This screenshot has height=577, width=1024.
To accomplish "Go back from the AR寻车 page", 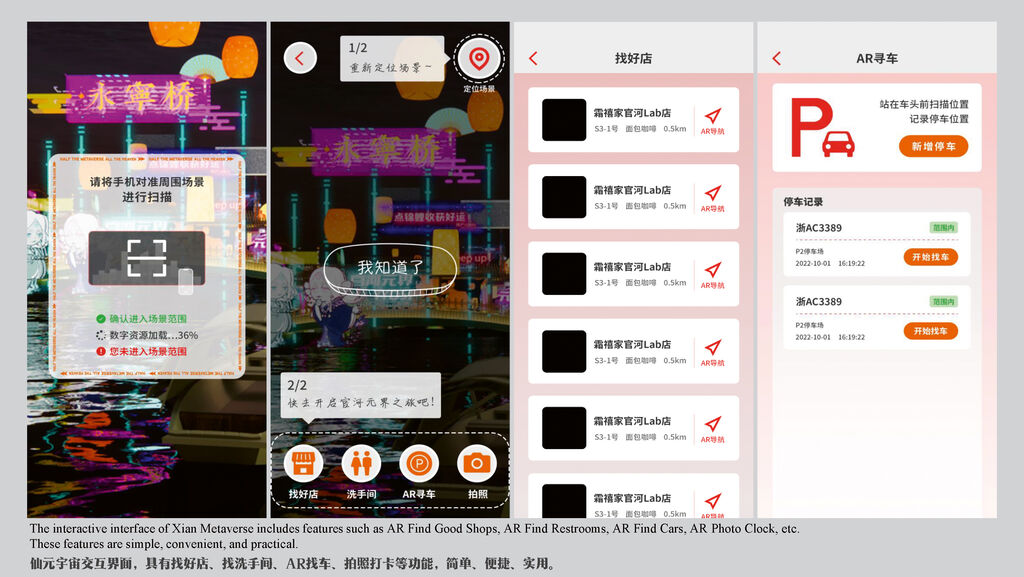I will tap(777, 59).
